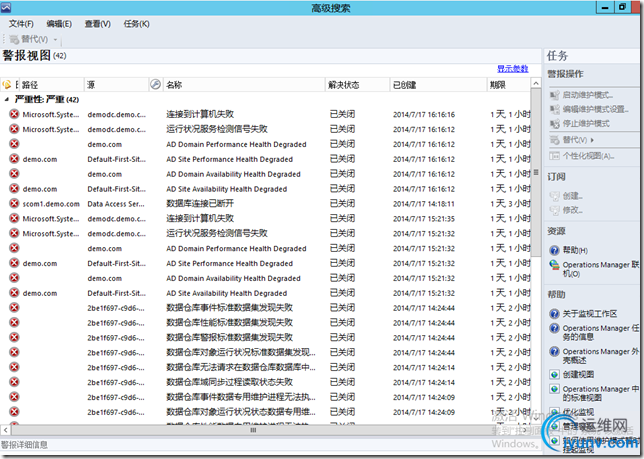This screenshot has height=459, width=644.
Task: Open the 关于监视工作区 help topic
Action: 590,314
